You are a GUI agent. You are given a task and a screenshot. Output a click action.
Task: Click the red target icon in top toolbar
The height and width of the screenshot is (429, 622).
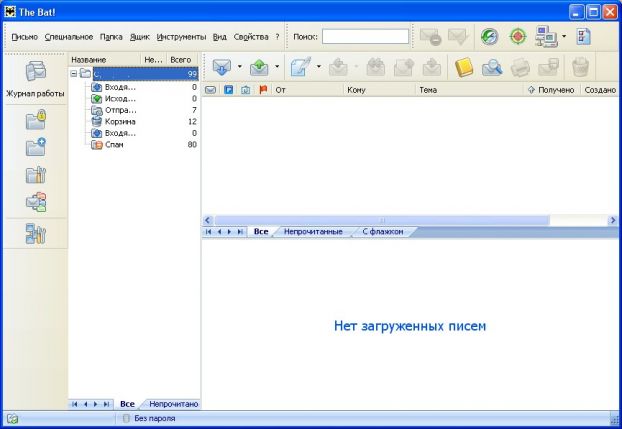(x=517, y=36)
